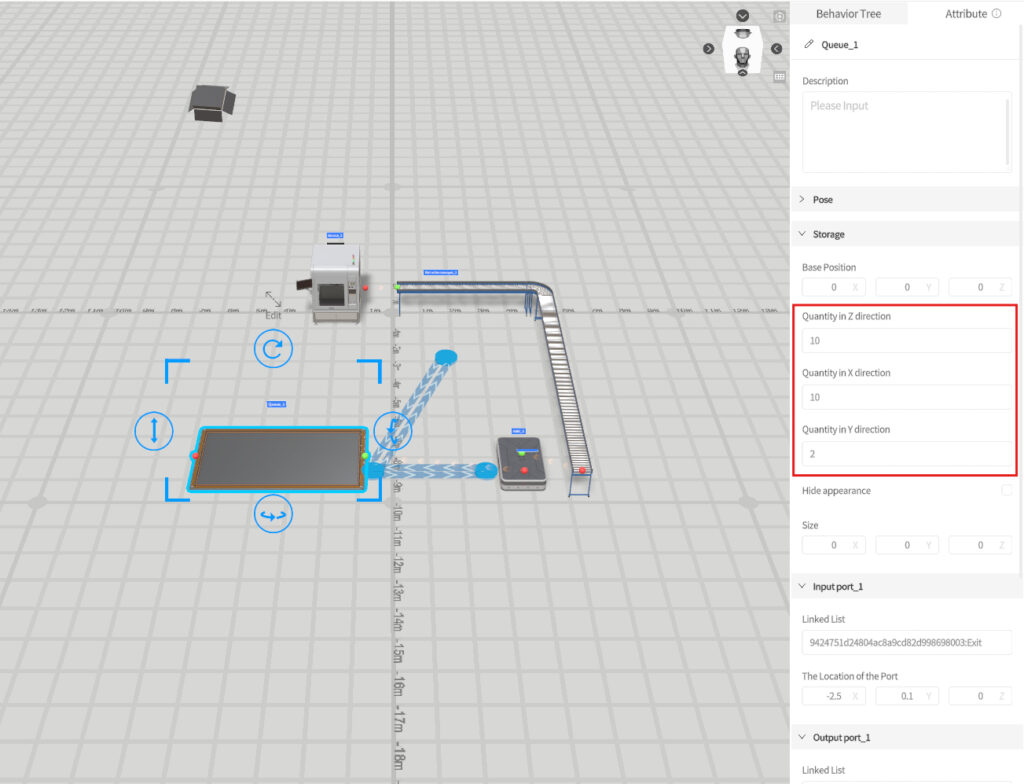Click the red port dot on queue's left edge
The image size is (1024, 784).
click(195, 455)
